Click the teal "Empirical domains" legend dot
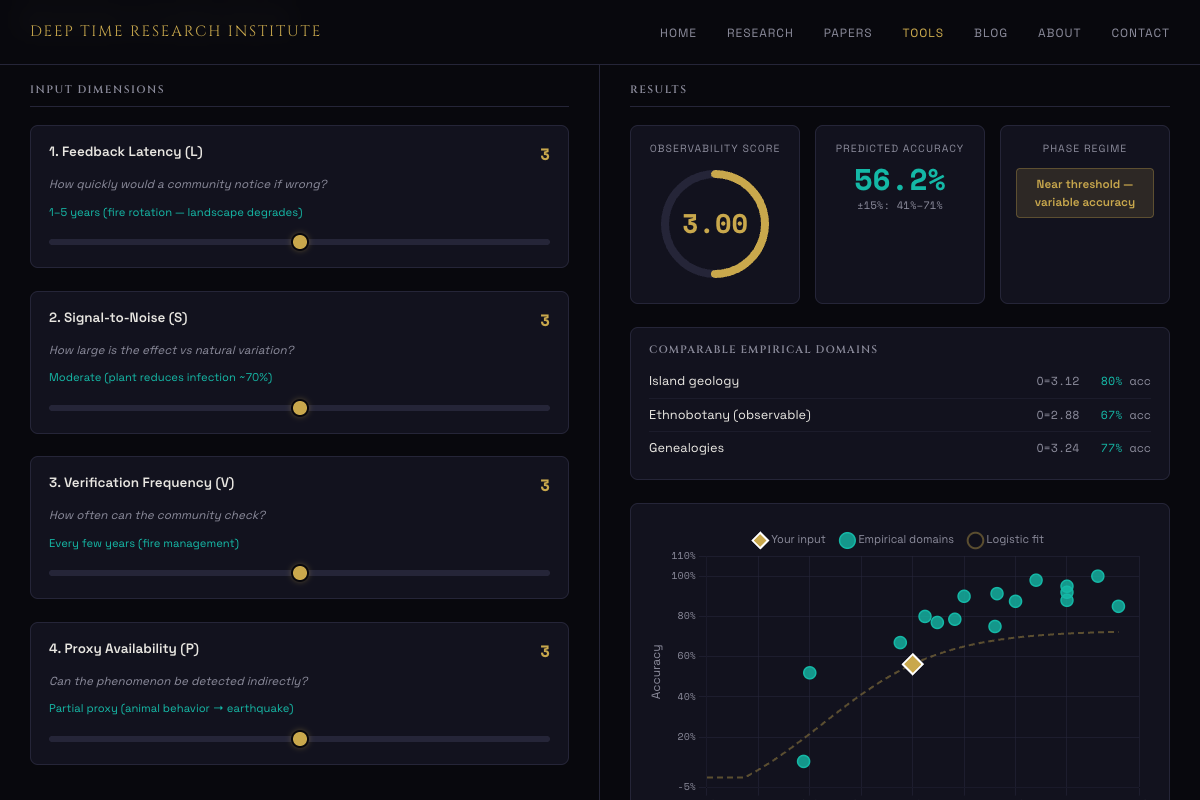The image size is (1200, 800). pyautogui.click(x=847, y=540)
